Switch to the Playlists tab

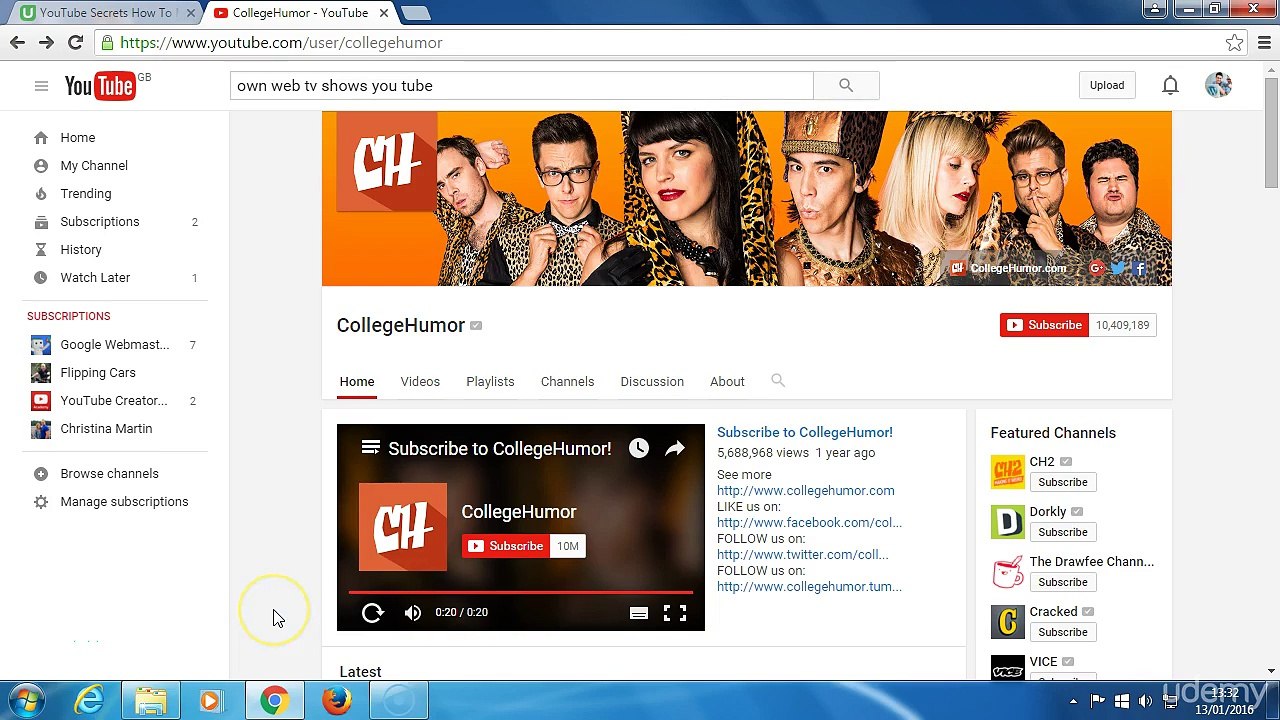point(490,381)
